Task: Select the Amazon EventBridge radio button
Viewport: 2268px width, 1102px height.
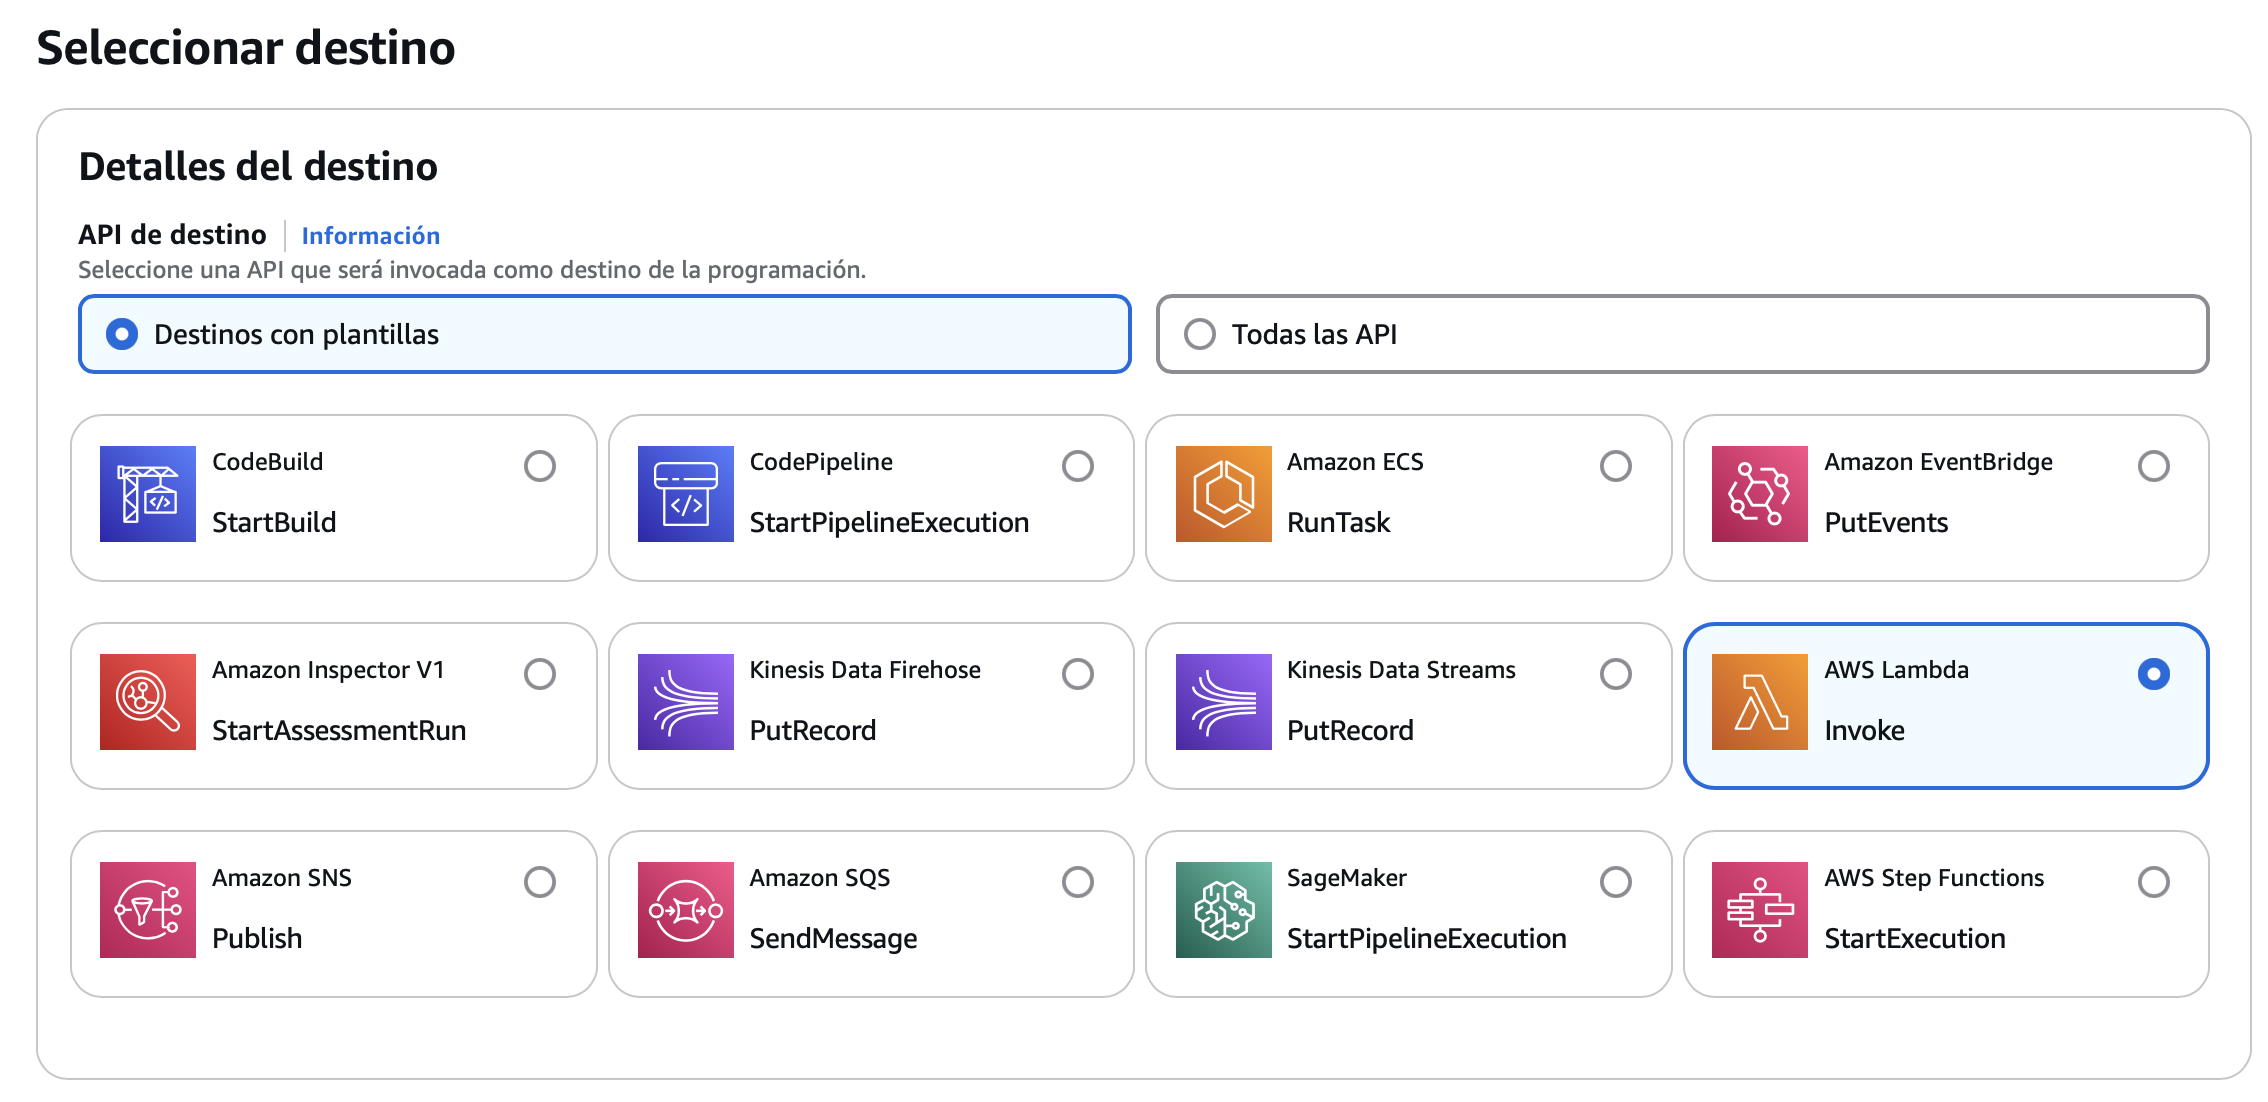Action: click(2154, 466)
